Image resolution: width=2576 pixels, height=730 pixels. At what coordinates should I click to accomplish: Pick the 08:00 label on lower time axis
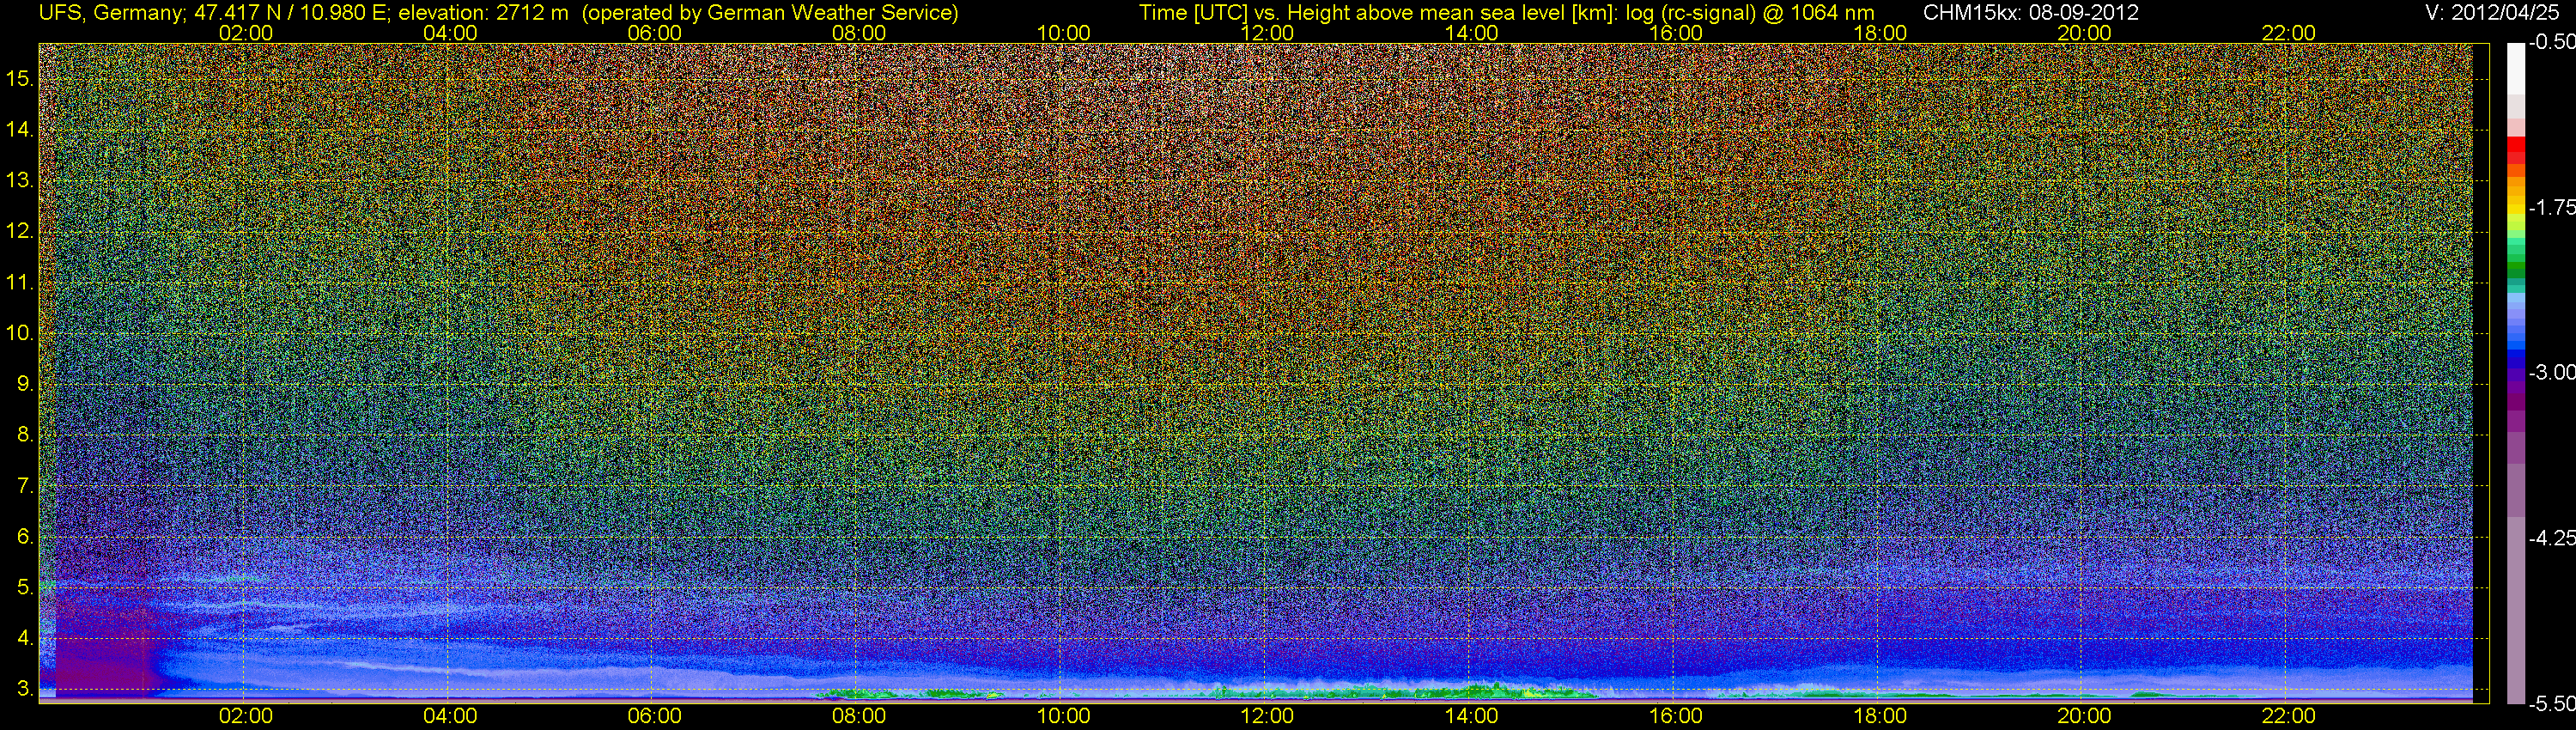pos(858,716)
